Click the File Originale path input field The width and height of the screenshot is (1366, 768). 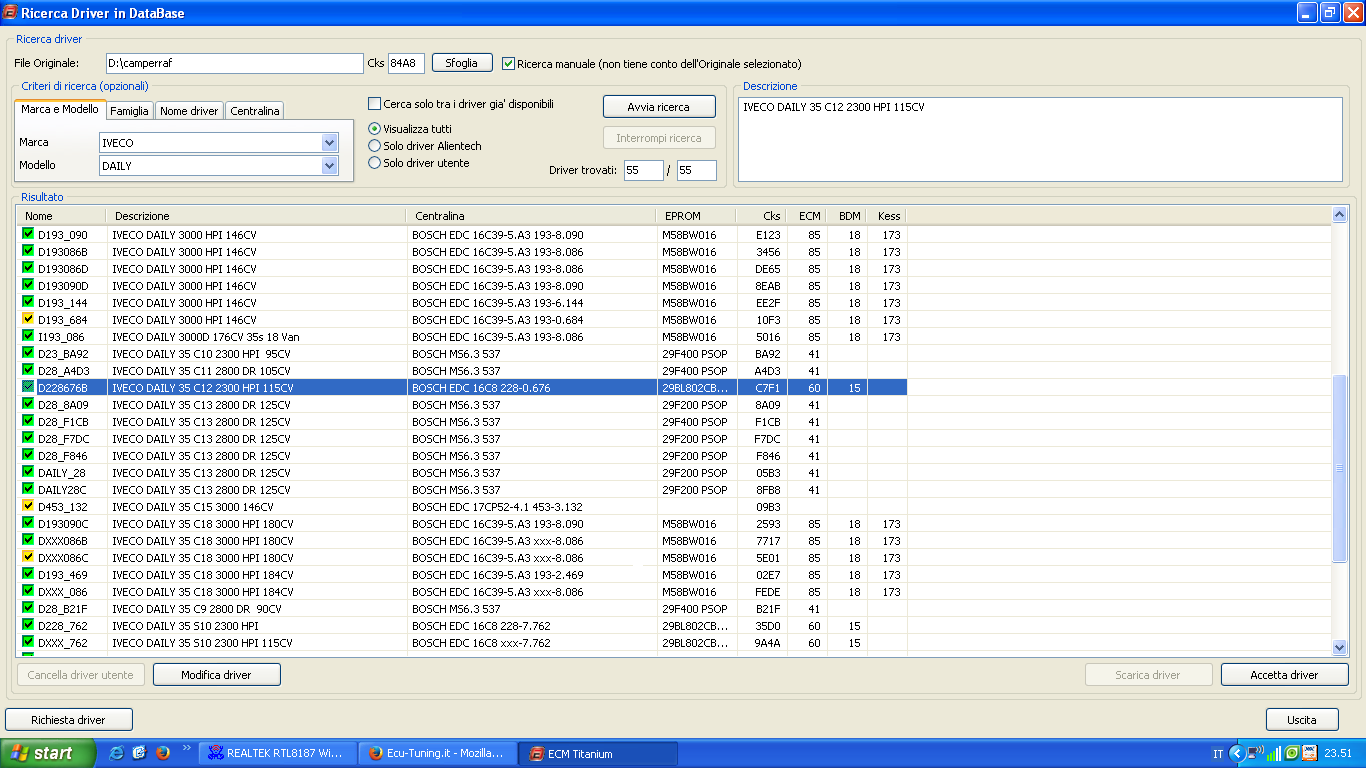tap(235, 63)
